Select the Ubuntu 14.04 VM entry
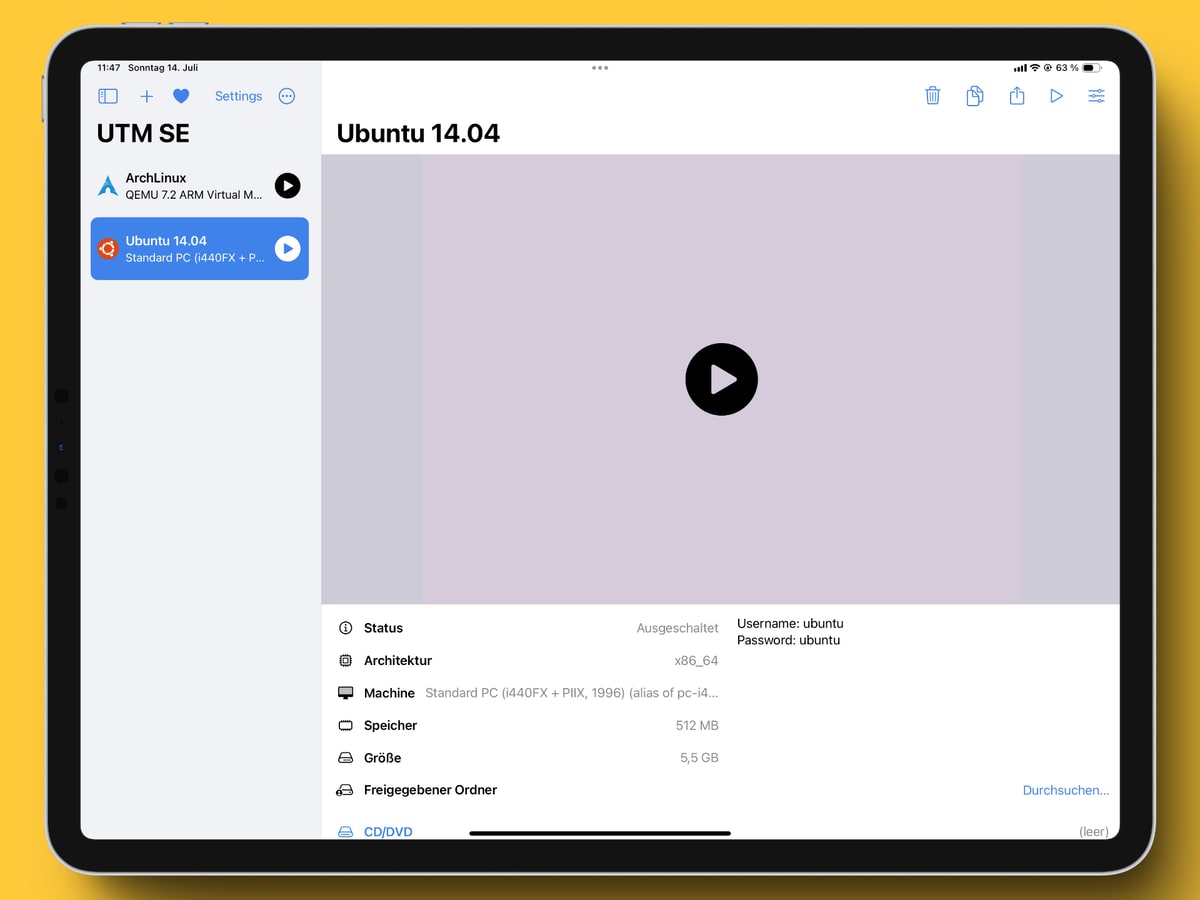The width and height of the screenshot is (1200, 900). (200, 248)
